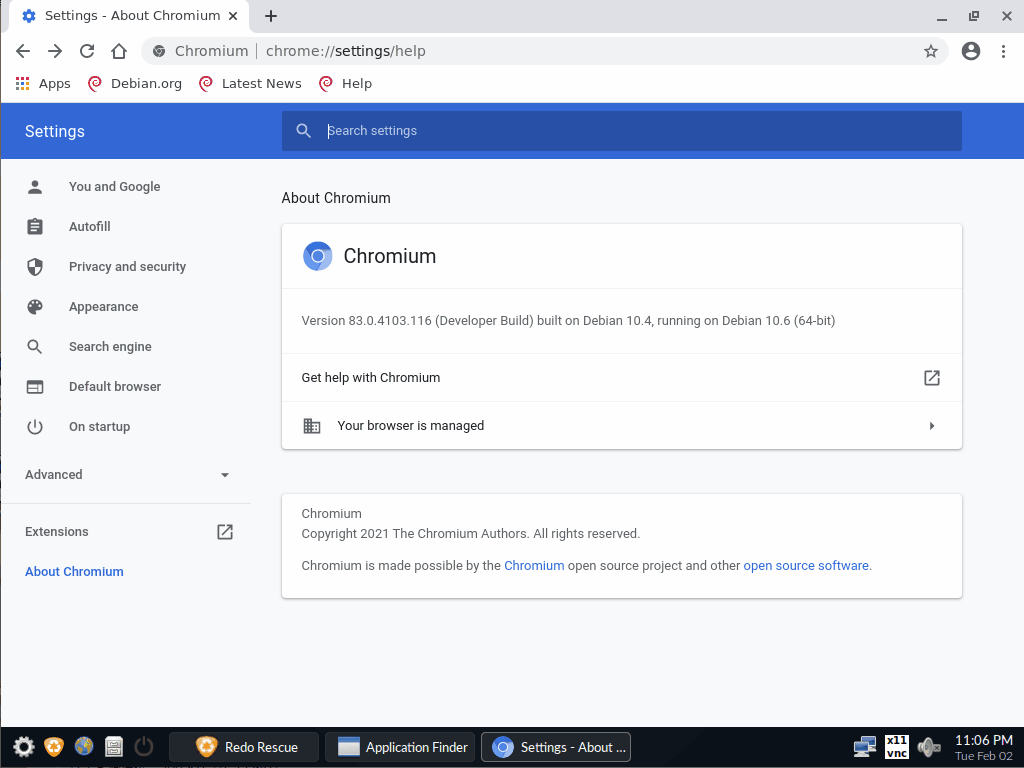Expand the Advanced settings section
The width and height of the screenshot is (1024, 768).
pos(127,475)
